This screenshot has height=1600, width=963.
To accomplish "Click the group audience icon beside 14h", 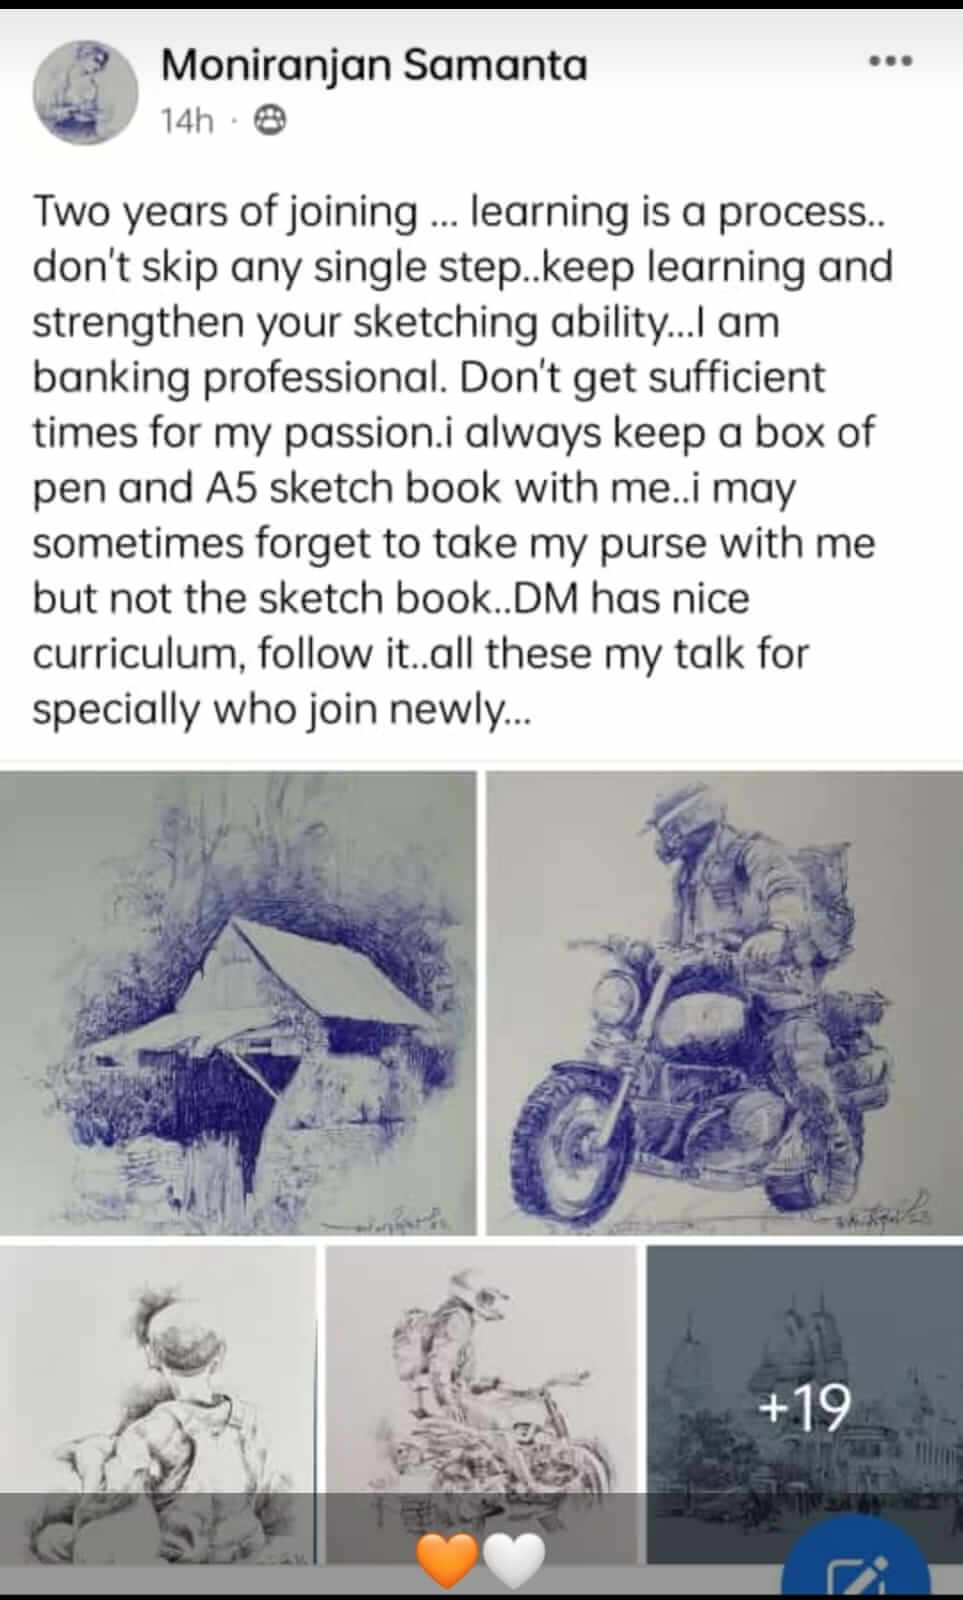I will (270, 121).
